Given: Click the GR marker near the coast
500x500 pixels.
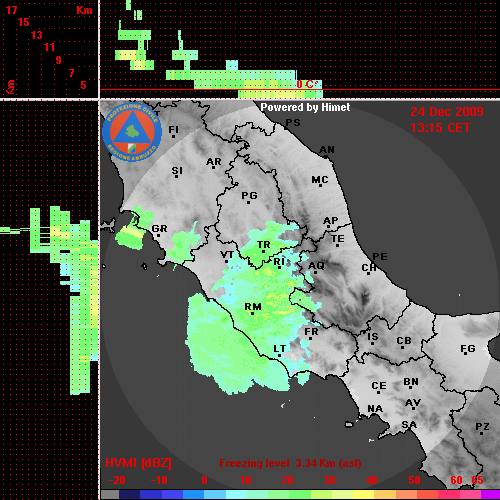Looking at the screenshot, I should pos(159,229).
